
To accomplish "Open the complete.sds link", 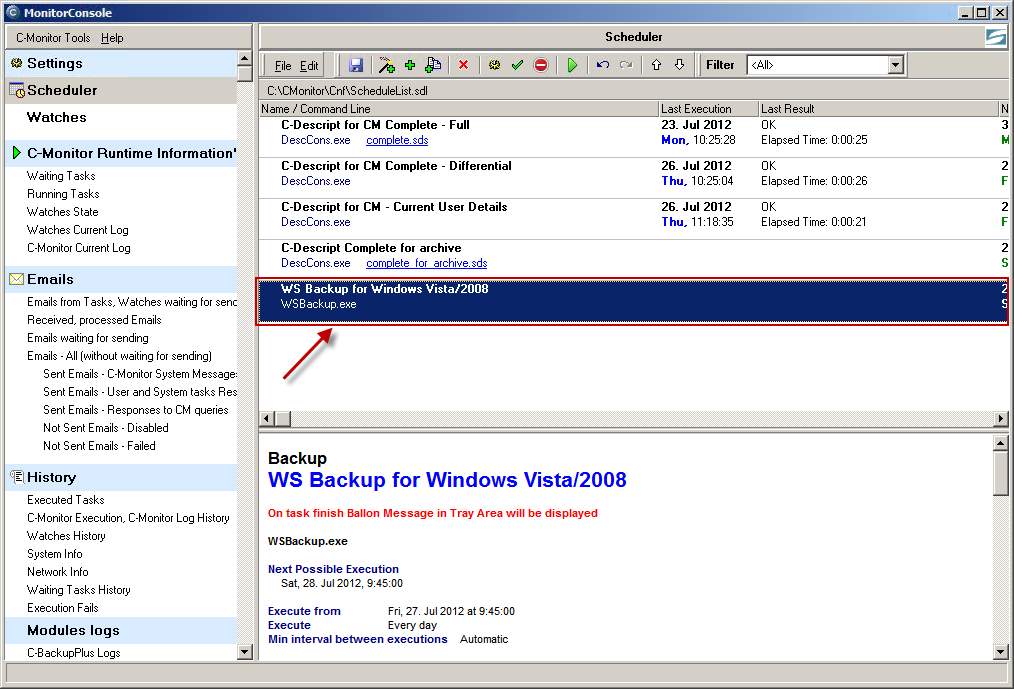I will 397,140.
